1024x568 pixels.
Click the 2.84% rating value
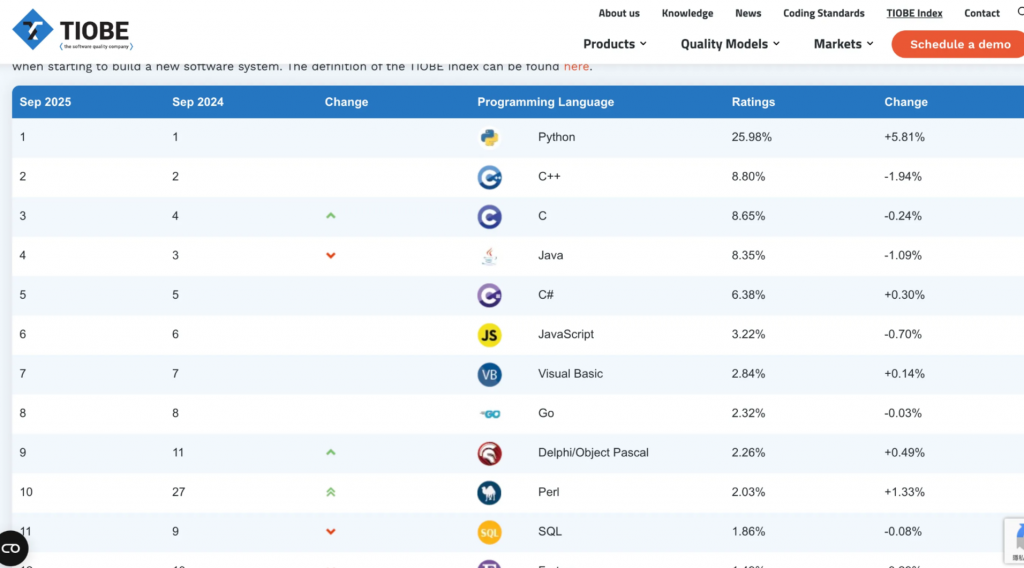748,373
